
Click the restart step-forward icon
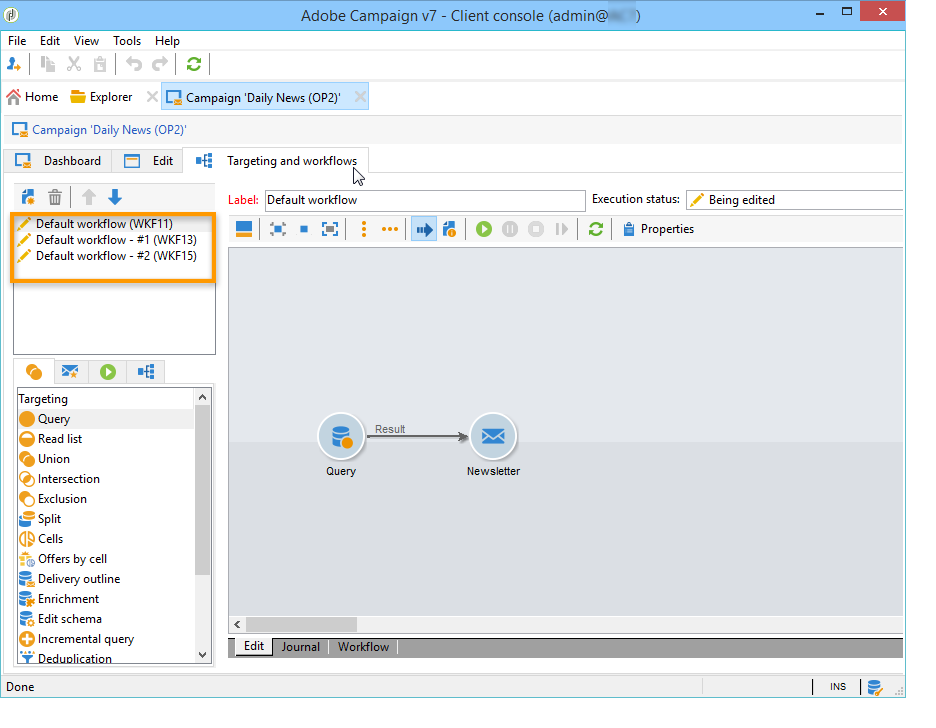(561, 229)
